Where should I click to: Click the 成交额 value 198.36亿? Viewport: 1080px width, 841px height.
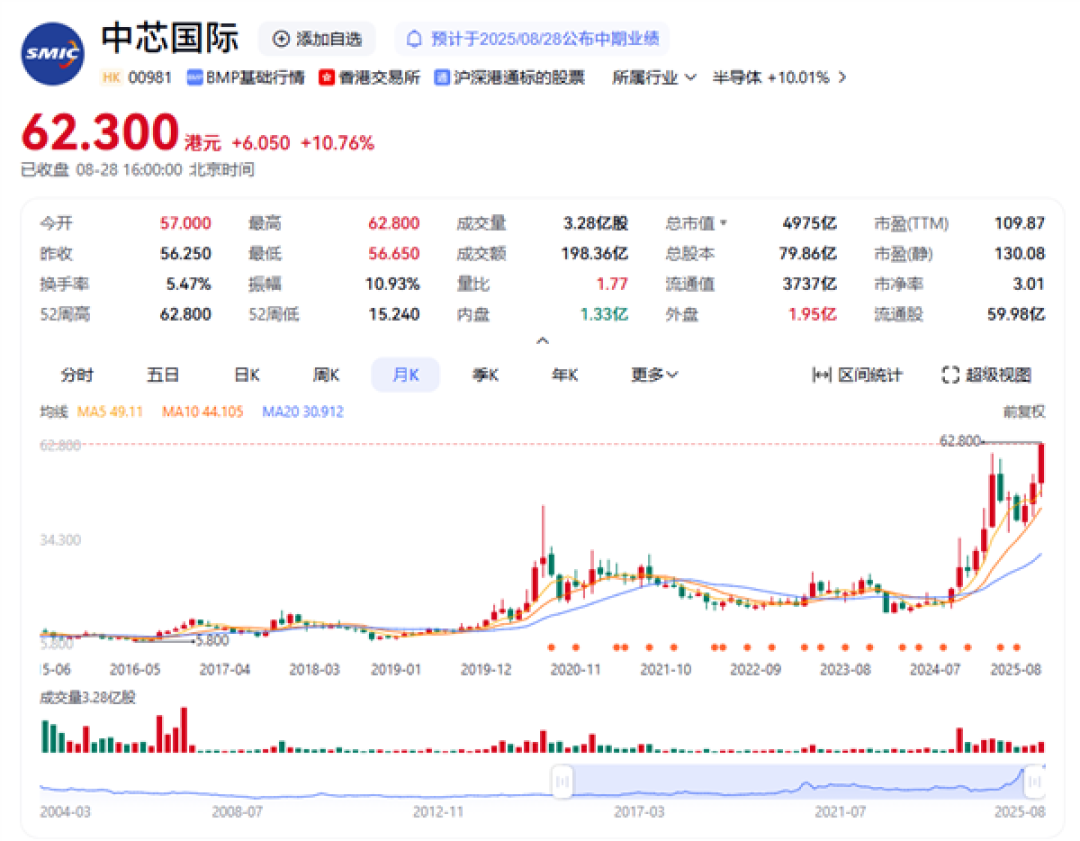594,253
